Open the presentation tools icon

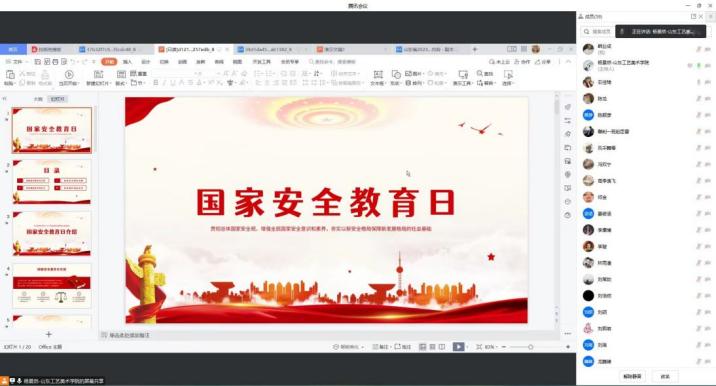[463, 74]
